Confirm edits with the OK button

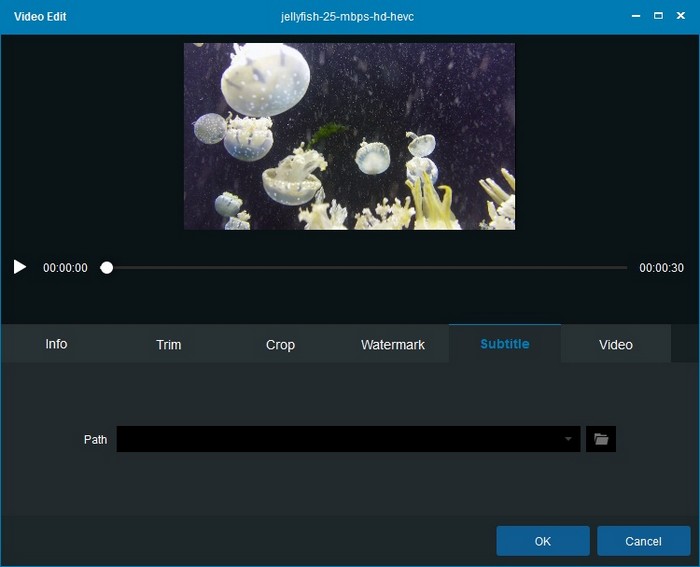tap(542, 541)
